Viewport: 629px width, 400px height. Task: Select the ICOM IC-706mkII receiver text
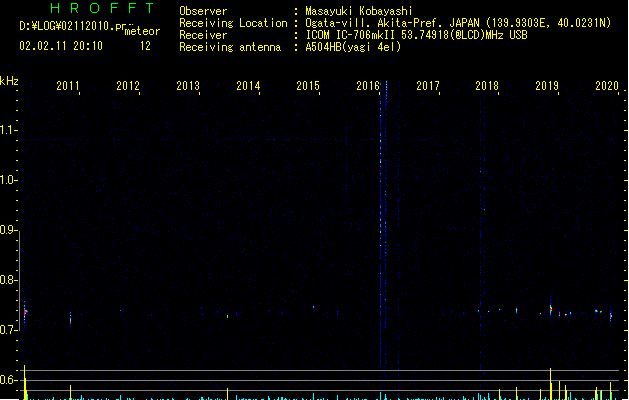pos(416,35)
